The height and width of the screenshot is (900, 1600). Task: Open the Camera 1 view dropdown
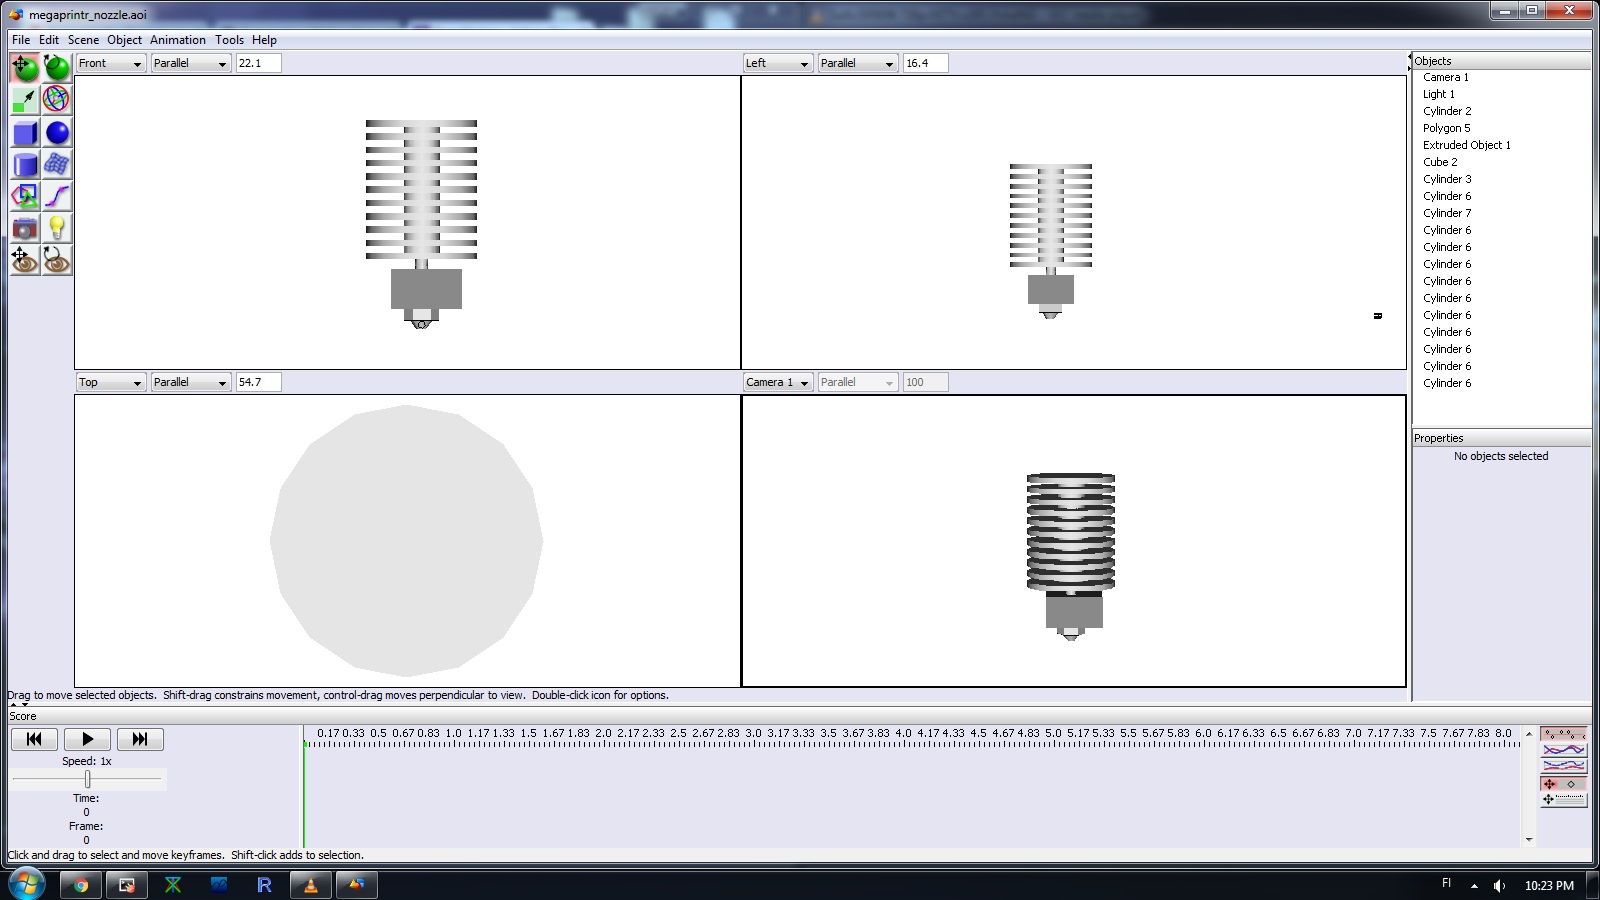click(777, 382)
